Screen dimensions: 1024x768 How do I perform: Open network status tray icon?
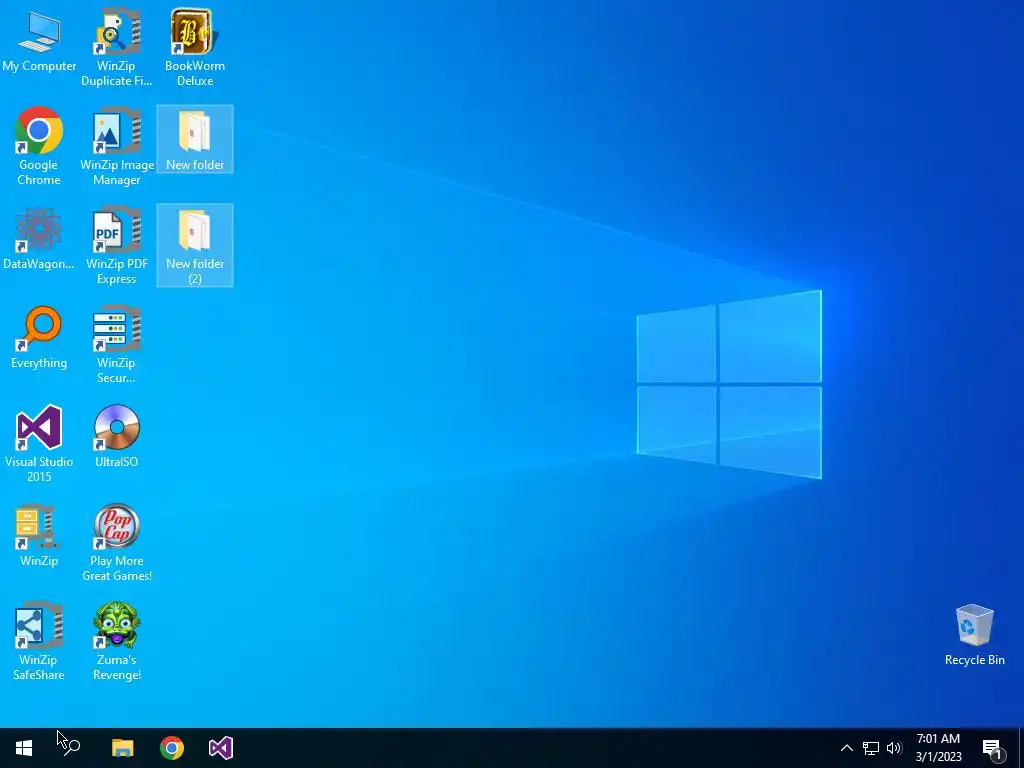(x=871, y=748)
